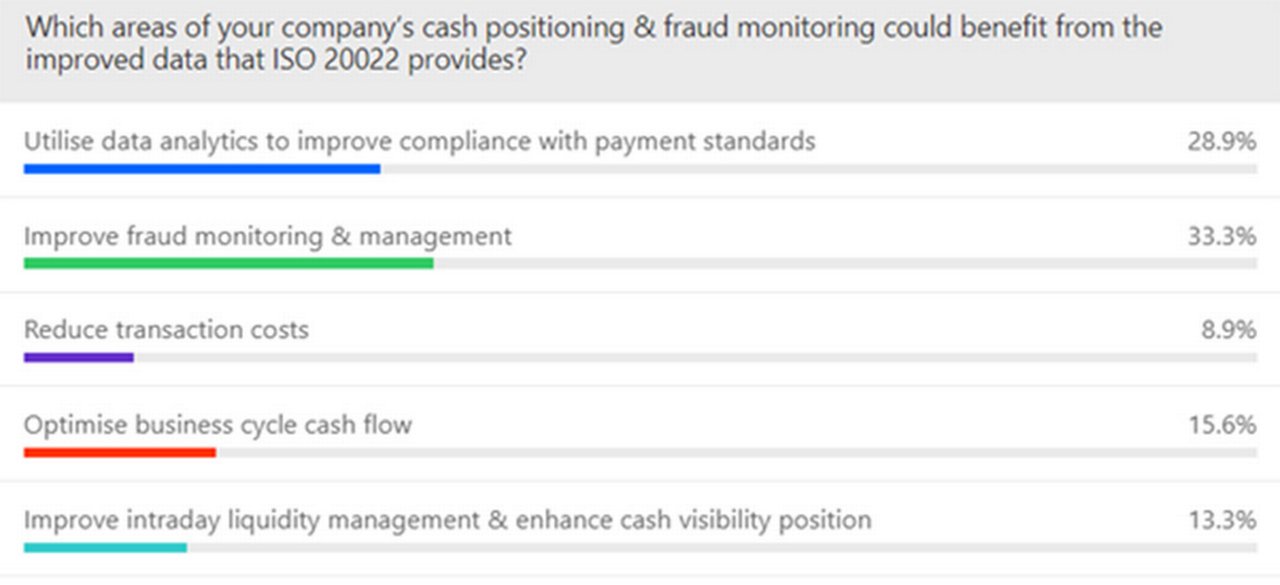Screen dimensions: 1280x585
Task: Click the 13.3% result value
Action: [x=1221, y=520]
